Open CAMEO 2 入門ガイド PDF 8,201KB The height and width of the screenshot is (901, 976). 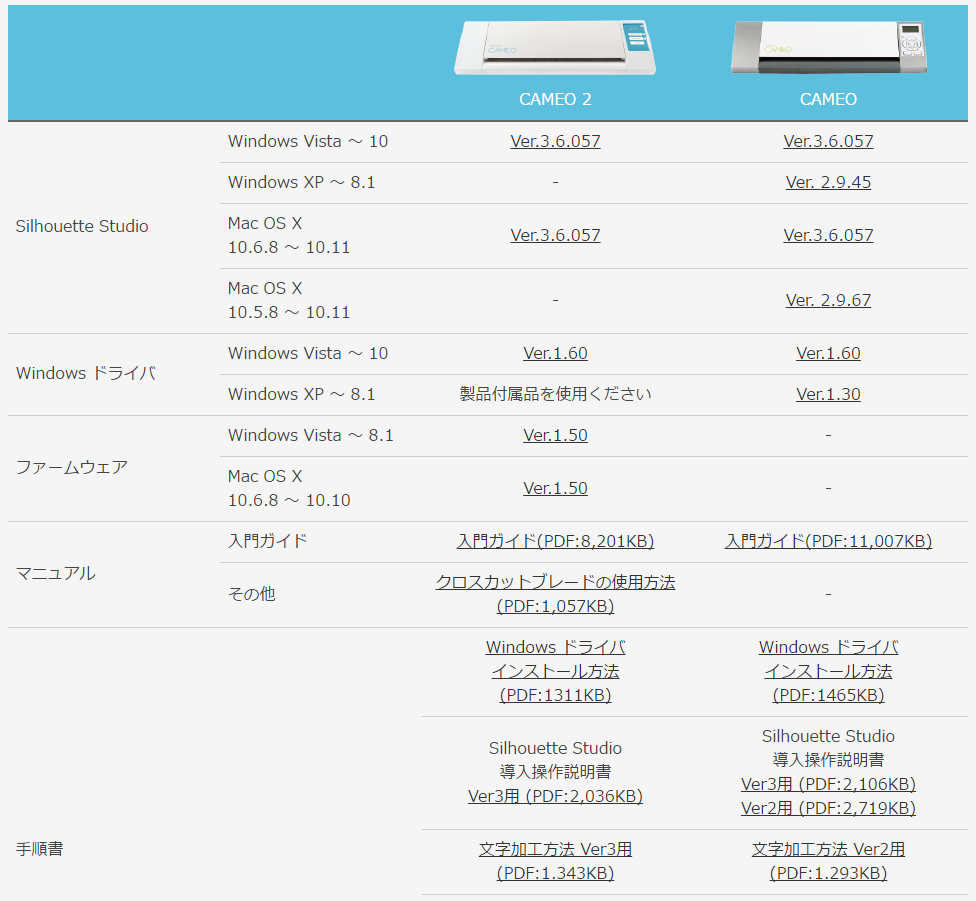pos(555,541)
